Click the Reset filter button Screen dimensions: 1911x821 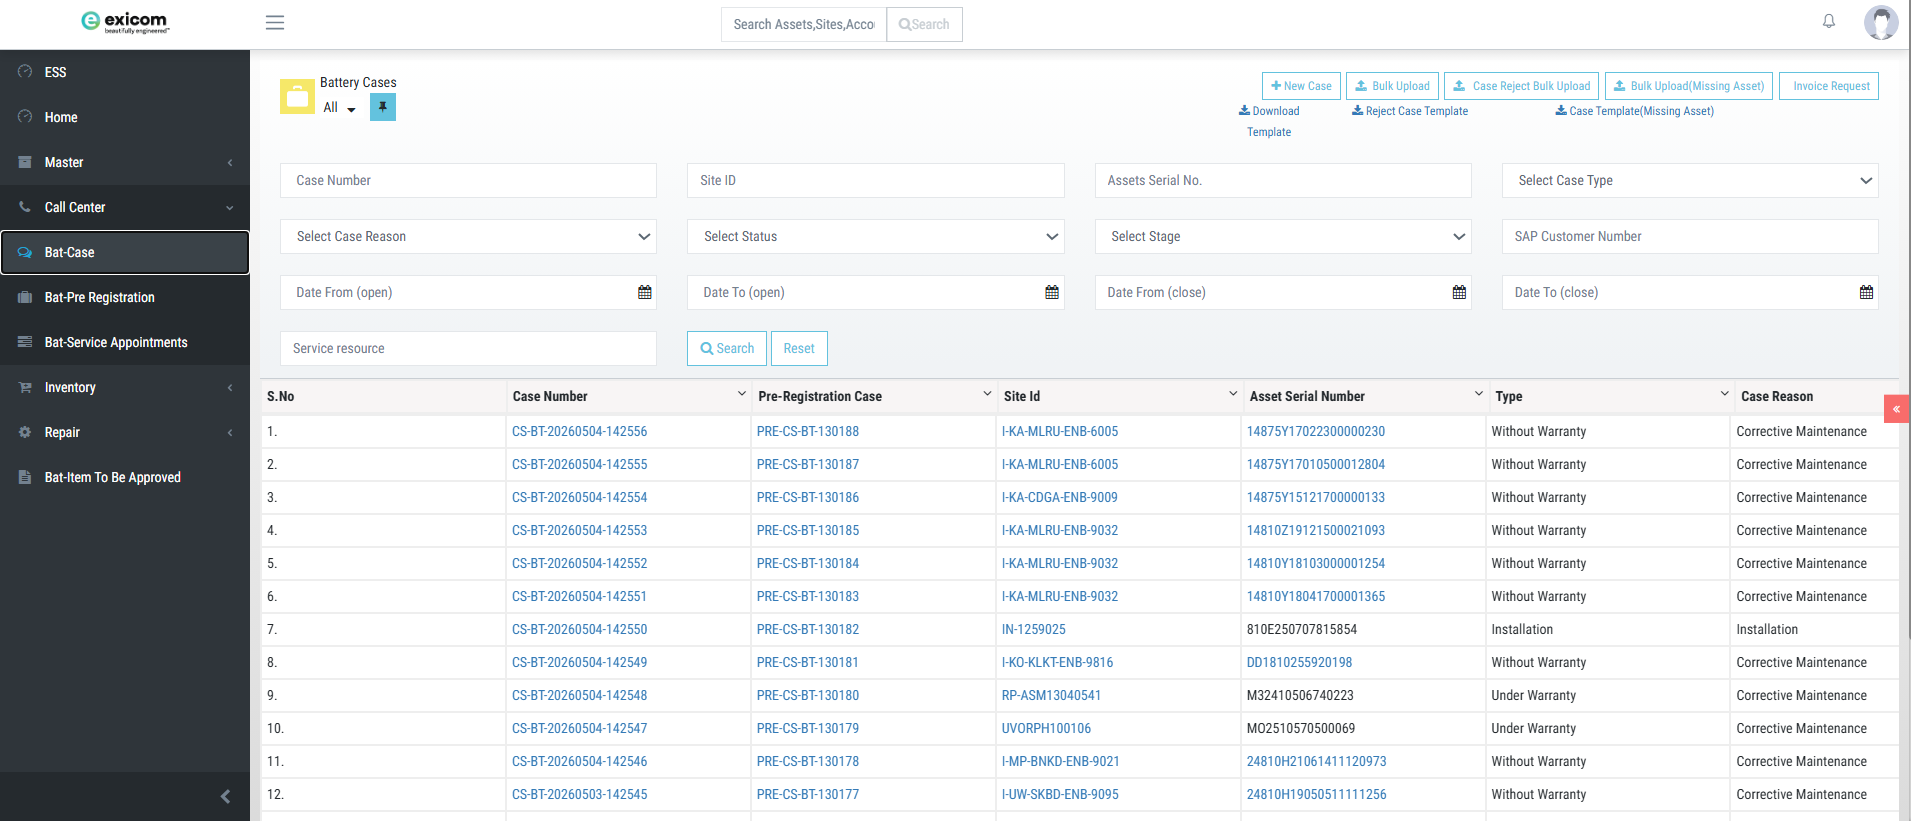(799, 348)
